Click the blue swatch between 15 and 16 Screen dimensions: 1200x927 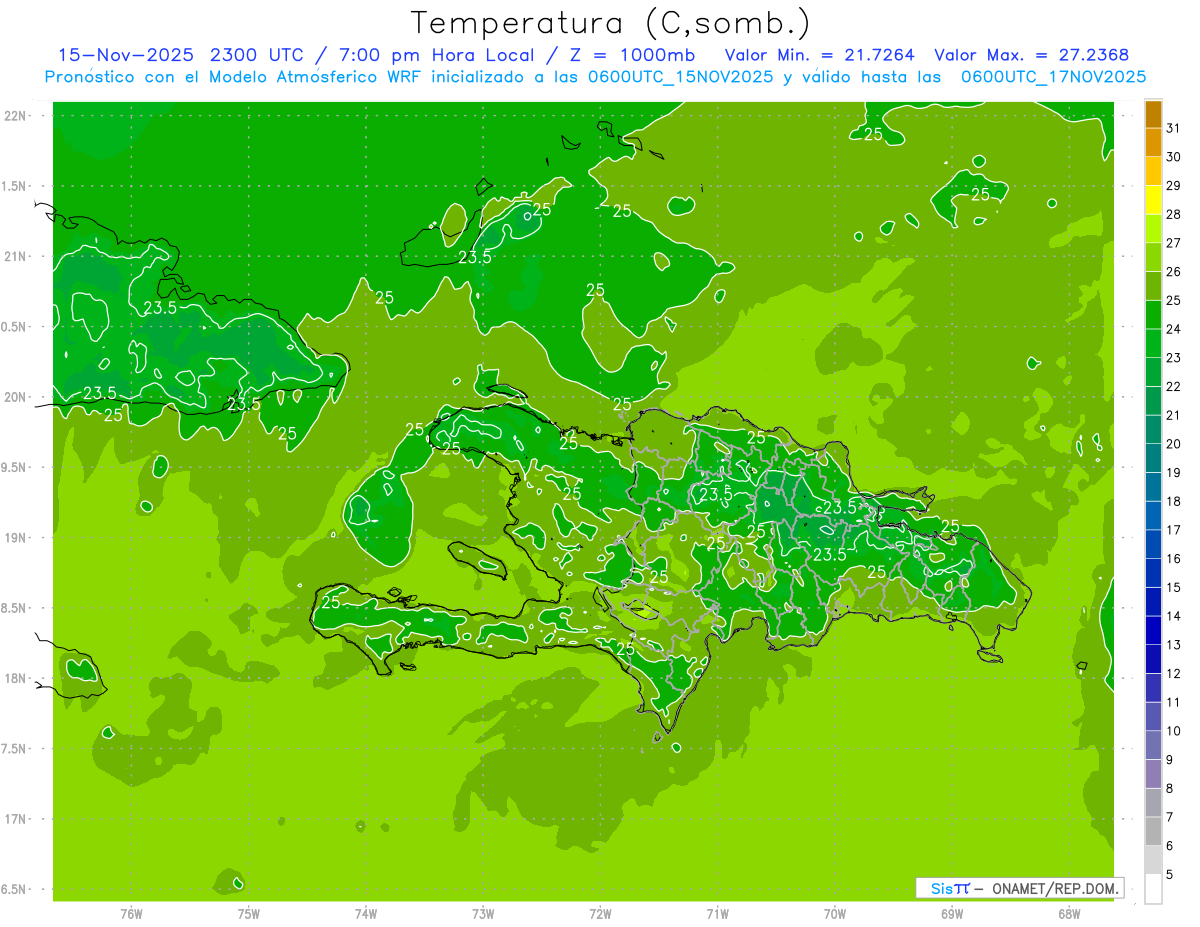click(x=1153, y=573)
